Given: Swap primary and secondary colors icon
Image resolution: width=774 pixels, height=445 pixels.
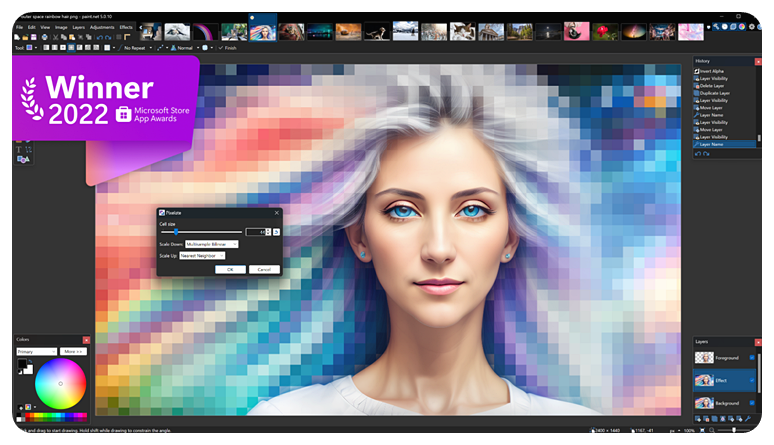Looking at the screenshot, I should pyautogui.click(x=30, y=361).
